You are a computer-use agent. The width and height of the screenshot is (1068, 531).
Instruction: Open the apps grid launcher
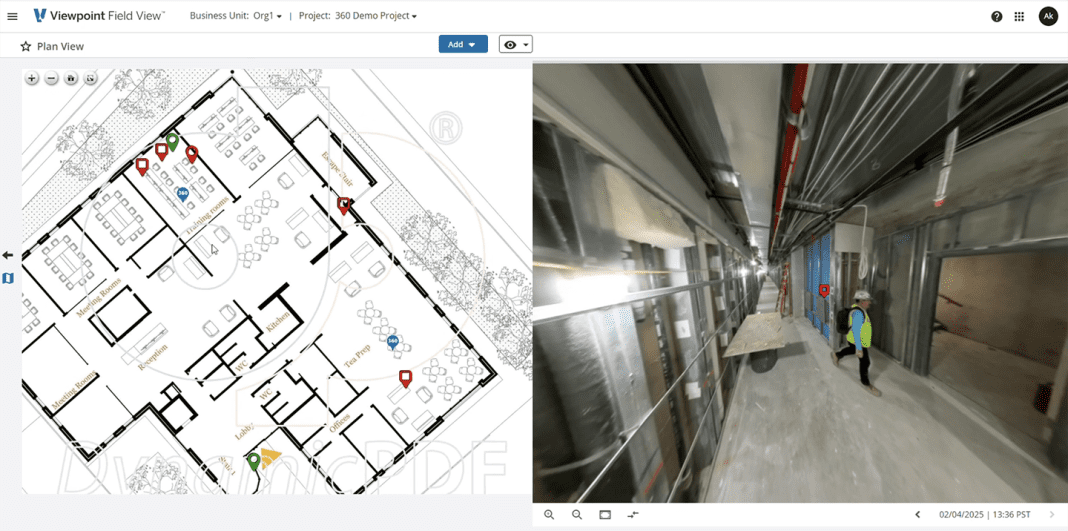(x=1019, y=16)
